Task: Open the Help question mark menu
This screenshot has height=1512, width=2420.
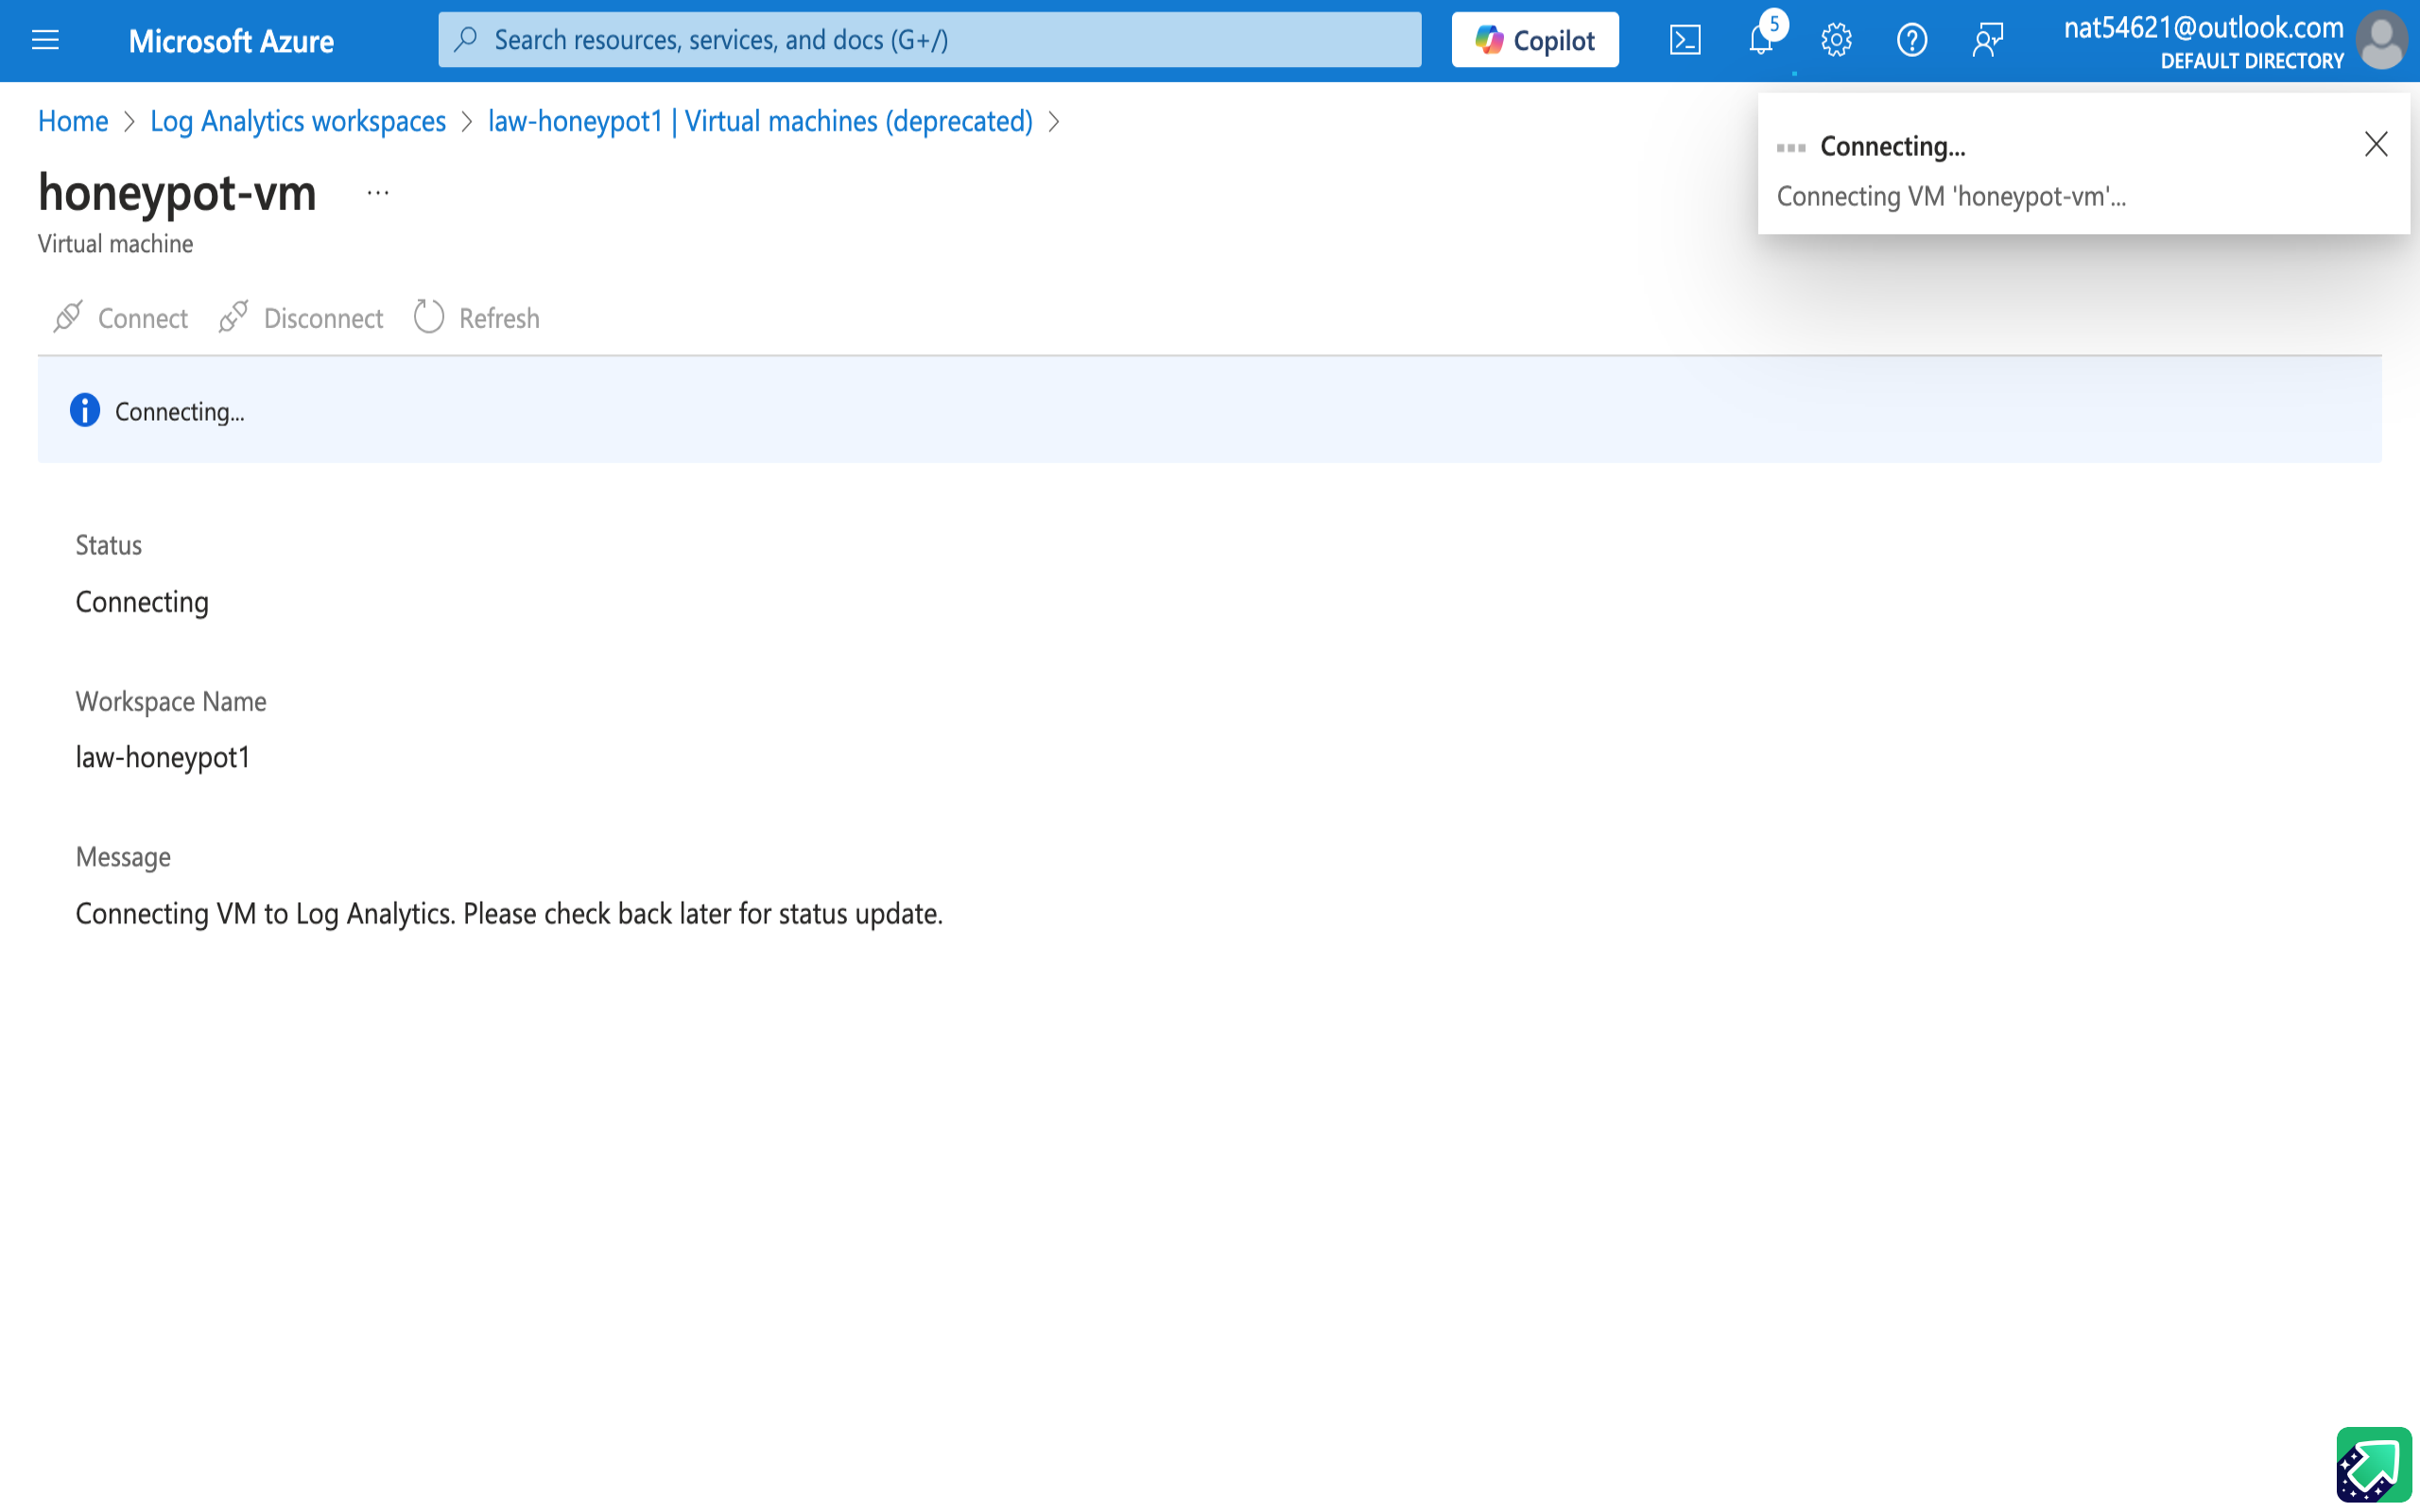Action: click(1911, 40)
